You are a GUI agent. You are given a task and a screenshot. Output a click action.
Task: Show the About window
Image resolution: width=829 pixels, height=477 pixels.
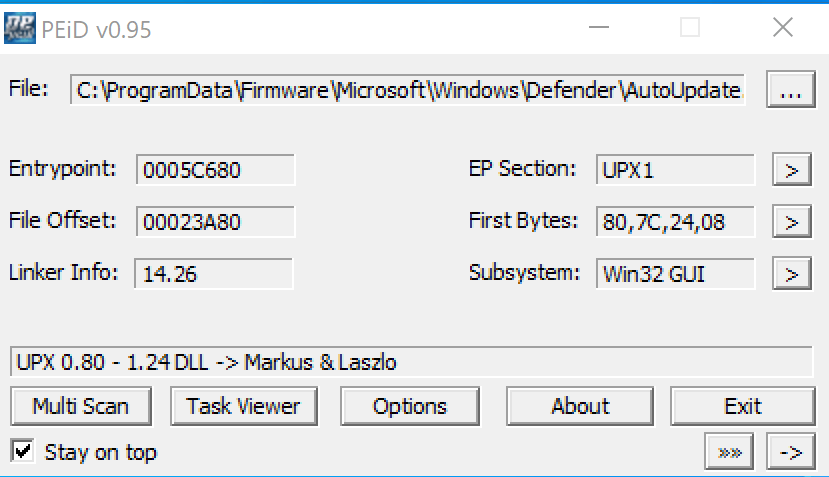tap(579, 406)
